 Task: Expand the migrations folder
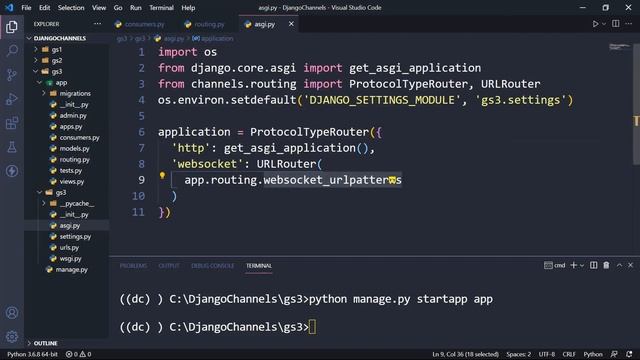coord(75,93)
